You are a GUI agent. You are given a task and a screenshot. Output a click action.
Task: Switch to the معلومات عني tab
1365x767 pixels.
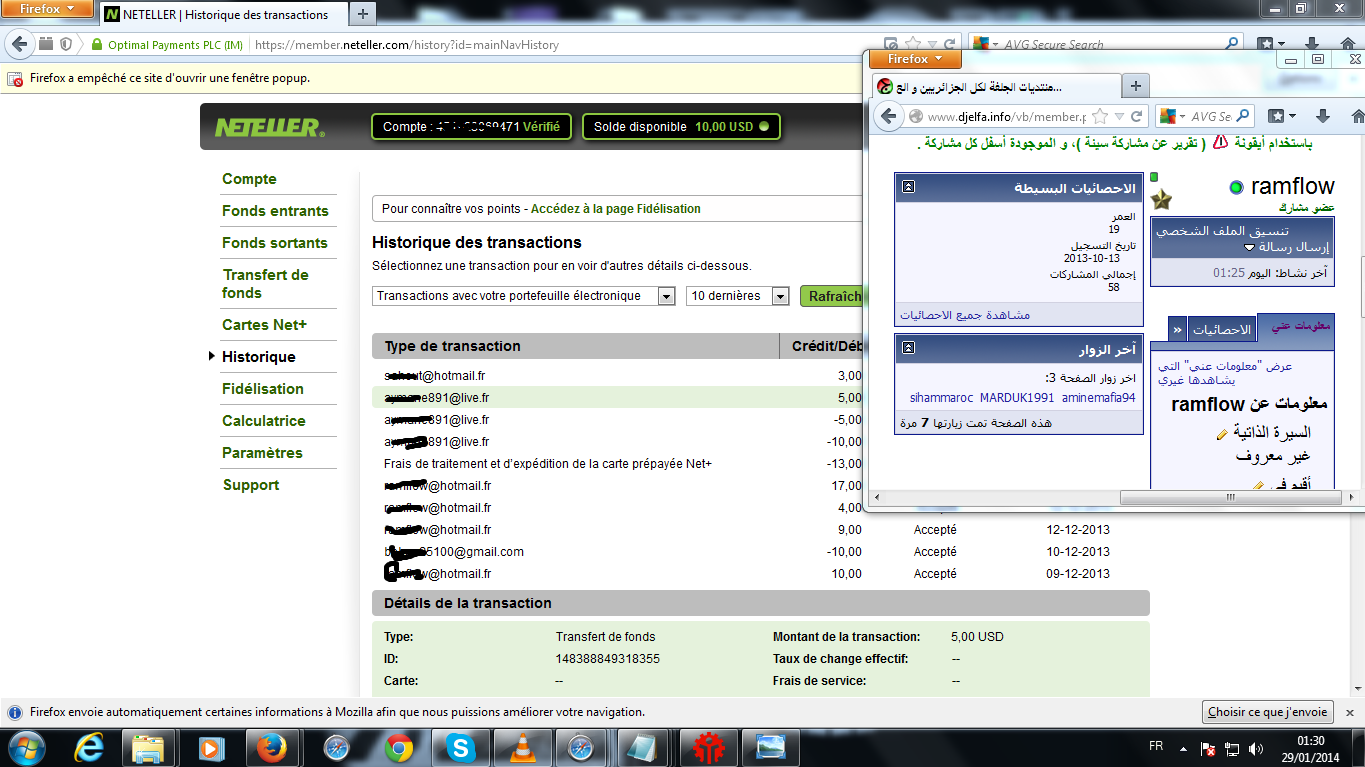click(1297, 329)
